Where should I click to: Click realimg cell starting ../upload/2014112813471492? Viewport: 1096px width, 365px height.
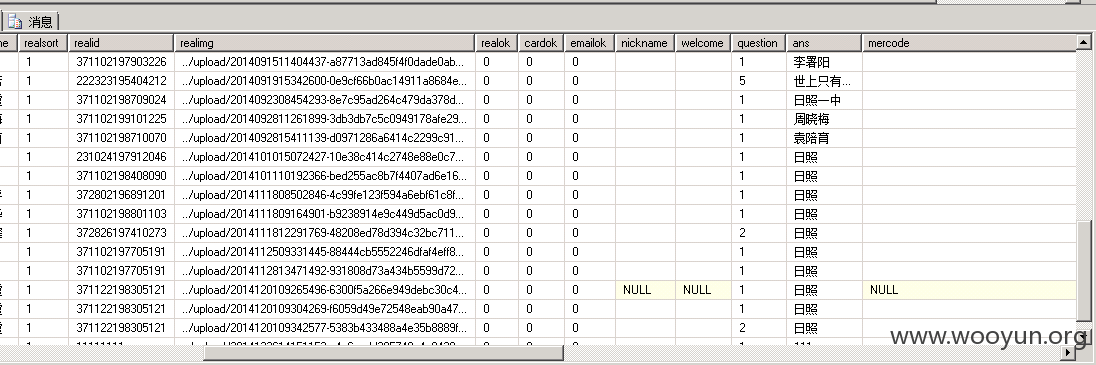click(x=324, y=271)
